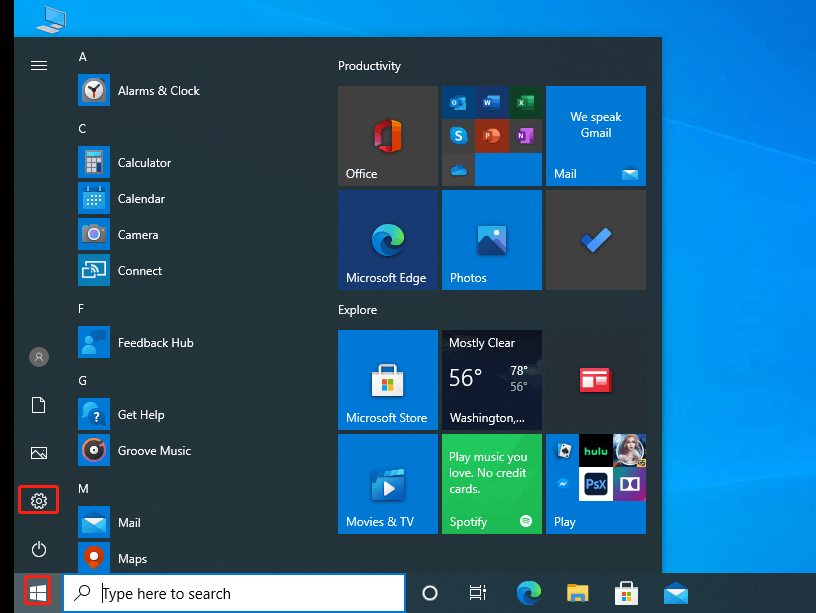Launch Feedback Hub app
Screen dimensions: 816x613
click(x=155, y=343)
